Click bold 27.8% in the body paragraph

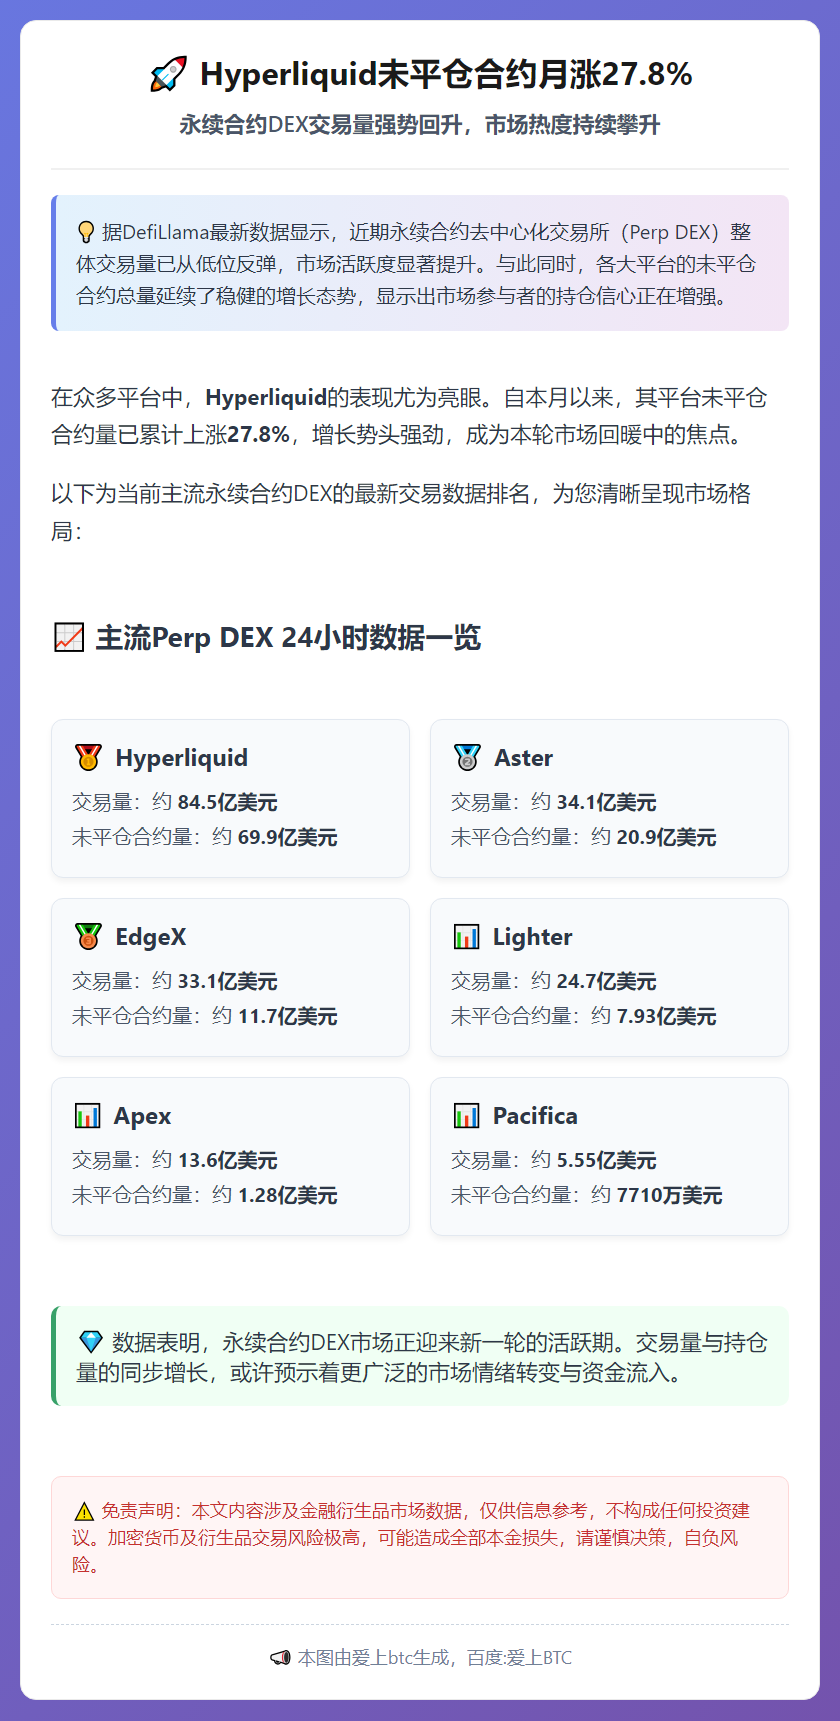(258, 435)
